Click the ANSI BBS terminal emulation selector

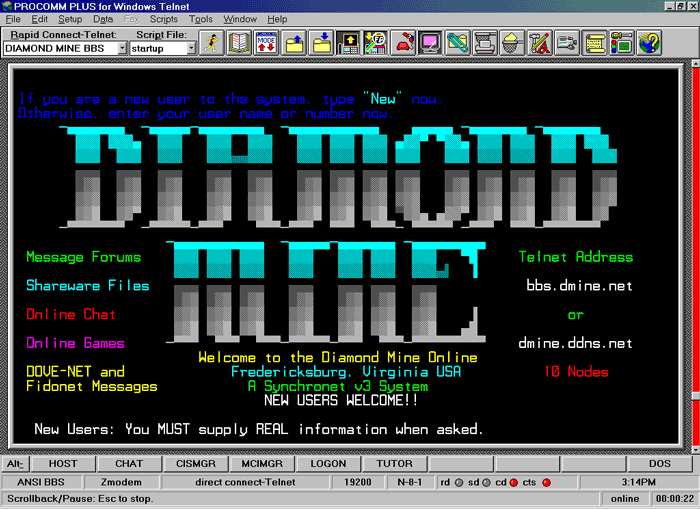pyautogui.click(x=40, y=483)
